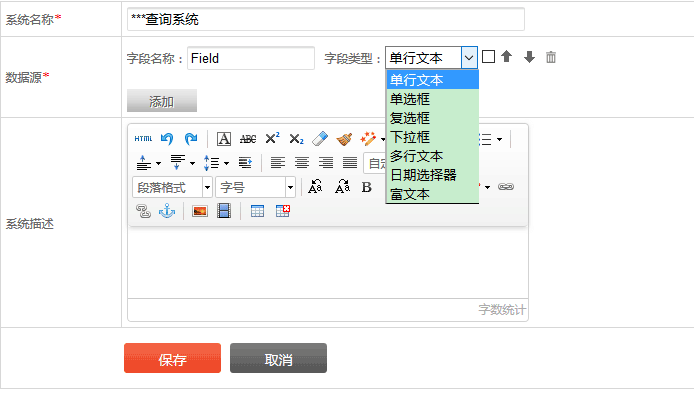Screen dimensions: 694x393
Task: Click the gray 取消 cancel button
Action: pyautogui.click(x=278, y=358)
